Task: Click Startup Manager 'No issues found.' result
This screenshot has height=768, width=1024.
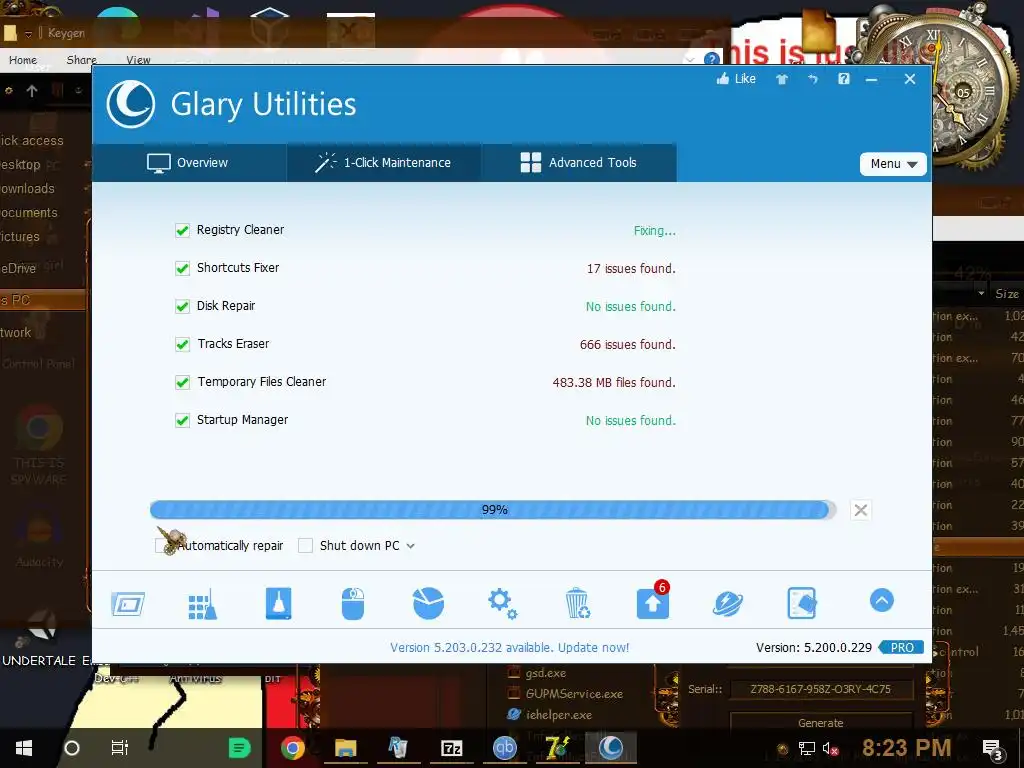Action: click(631, 420)
